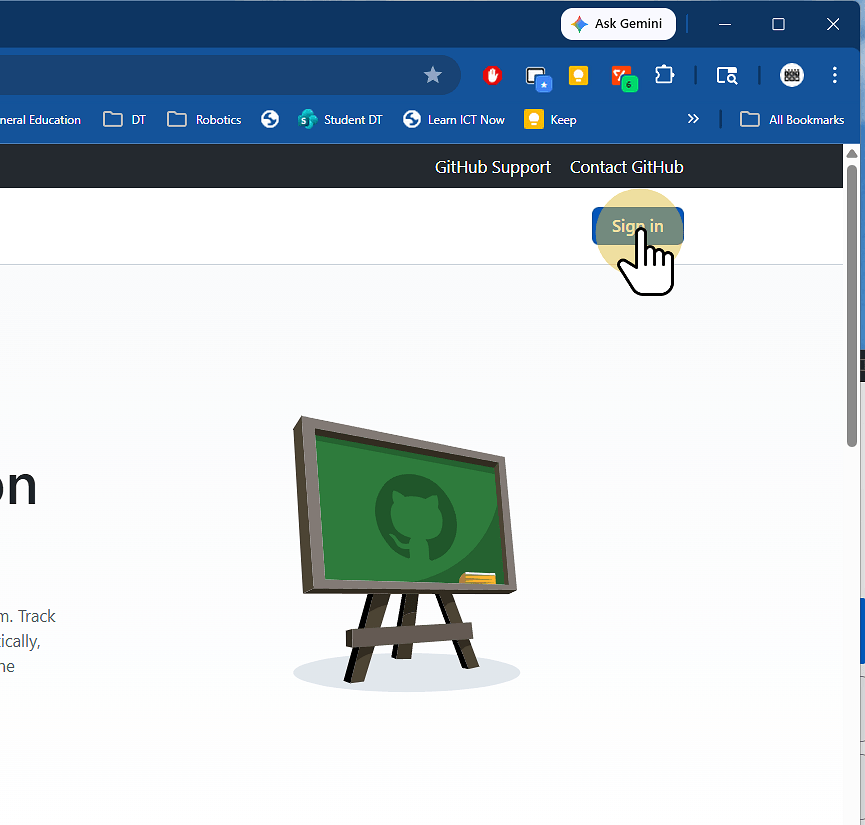Open the Learn ICT Now bookmark
Image resolution: width=865 pixels, height=825 pixels.
(x=453, y=119)
